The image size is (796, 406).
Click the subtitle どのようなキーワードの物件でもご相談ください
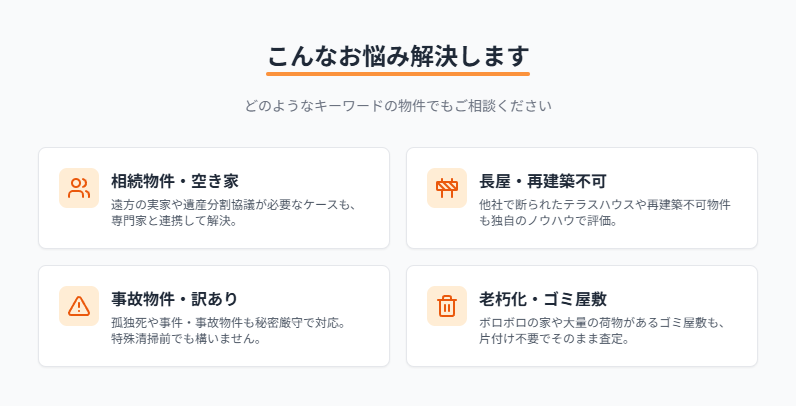pos(398,105)
